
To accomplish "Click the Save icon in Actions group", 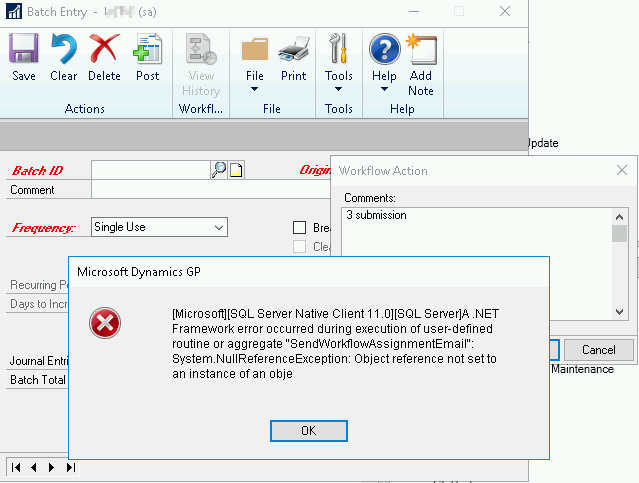I will (24, 49).
